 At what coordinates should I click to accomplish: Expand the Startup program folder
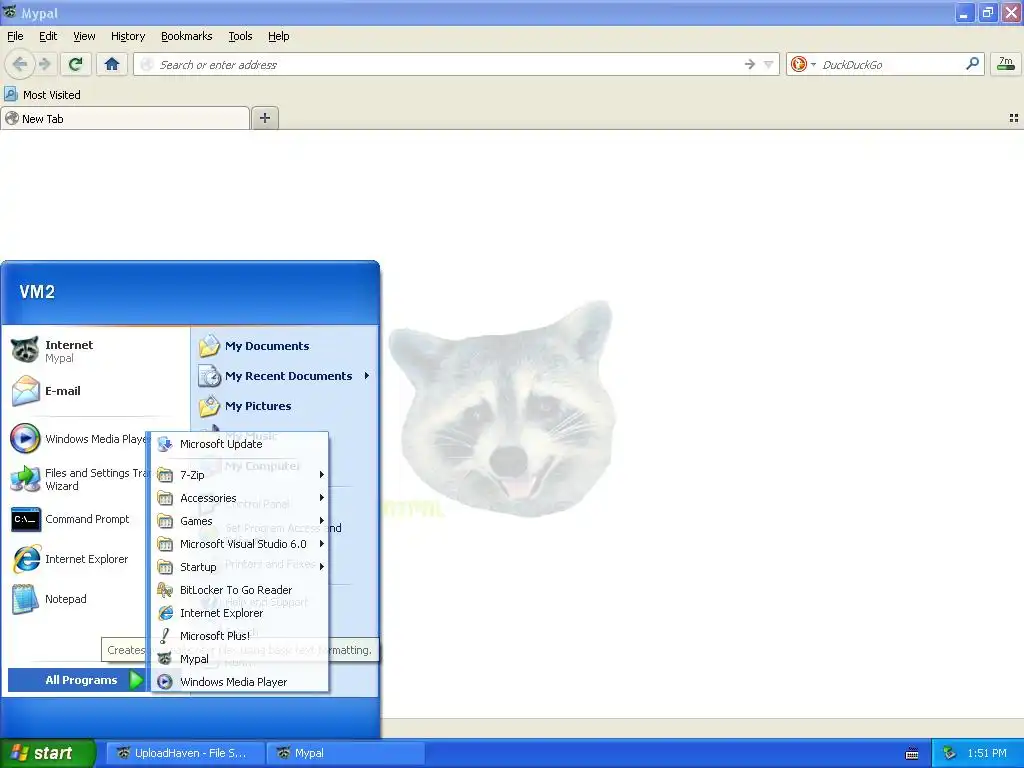tap(240, 567)
